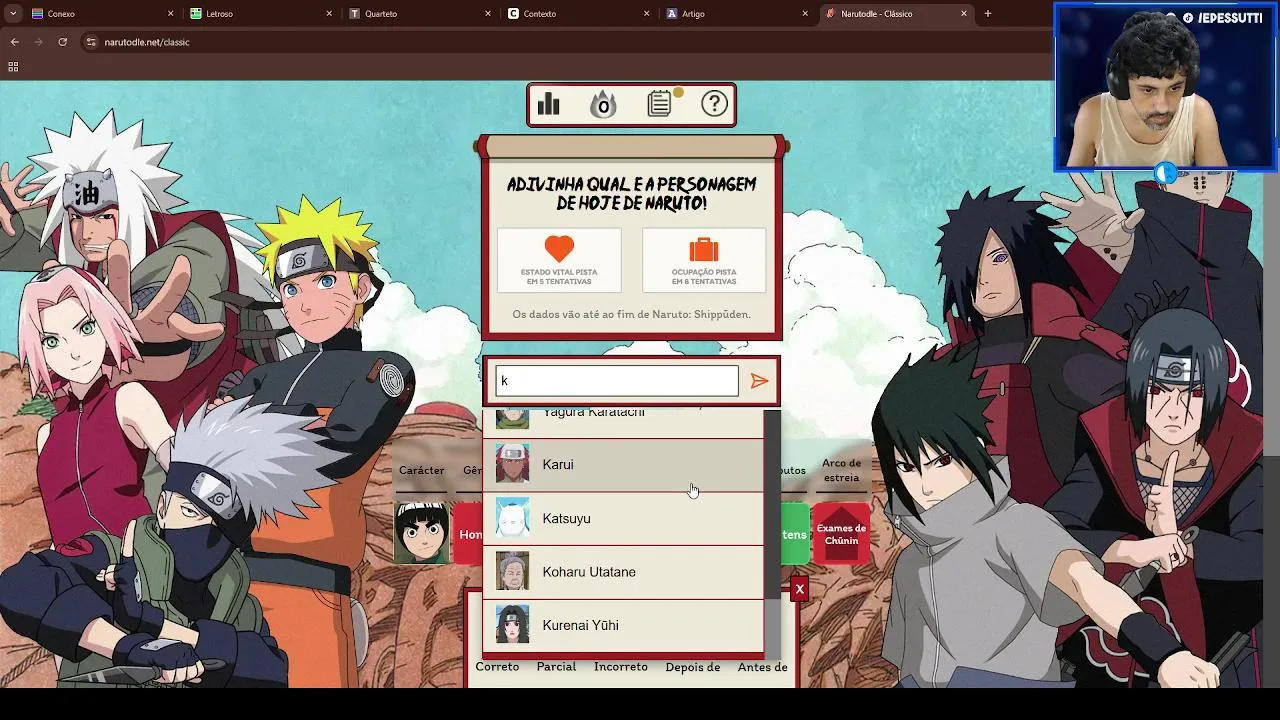The height and width of the screenshot is (720, 1280).
Task: Go back with the browser back arrow
Action: pyautogui.click(x=14, y=42)
